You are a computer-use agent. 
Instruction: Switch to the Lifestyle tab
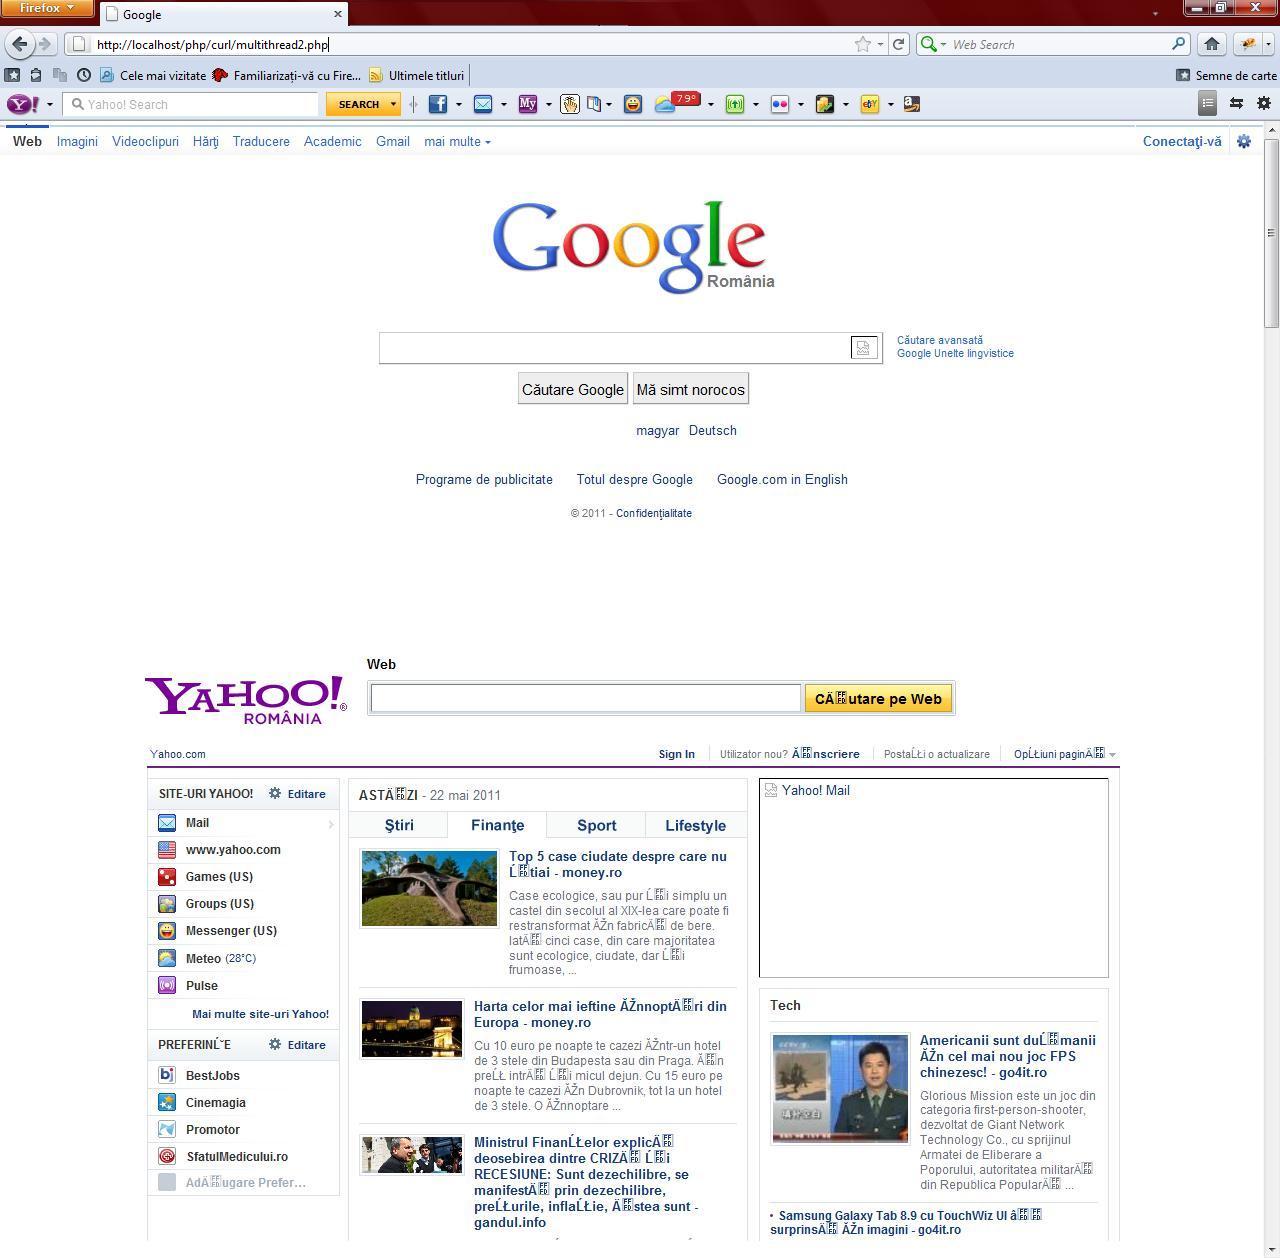(x=696, y=825)
